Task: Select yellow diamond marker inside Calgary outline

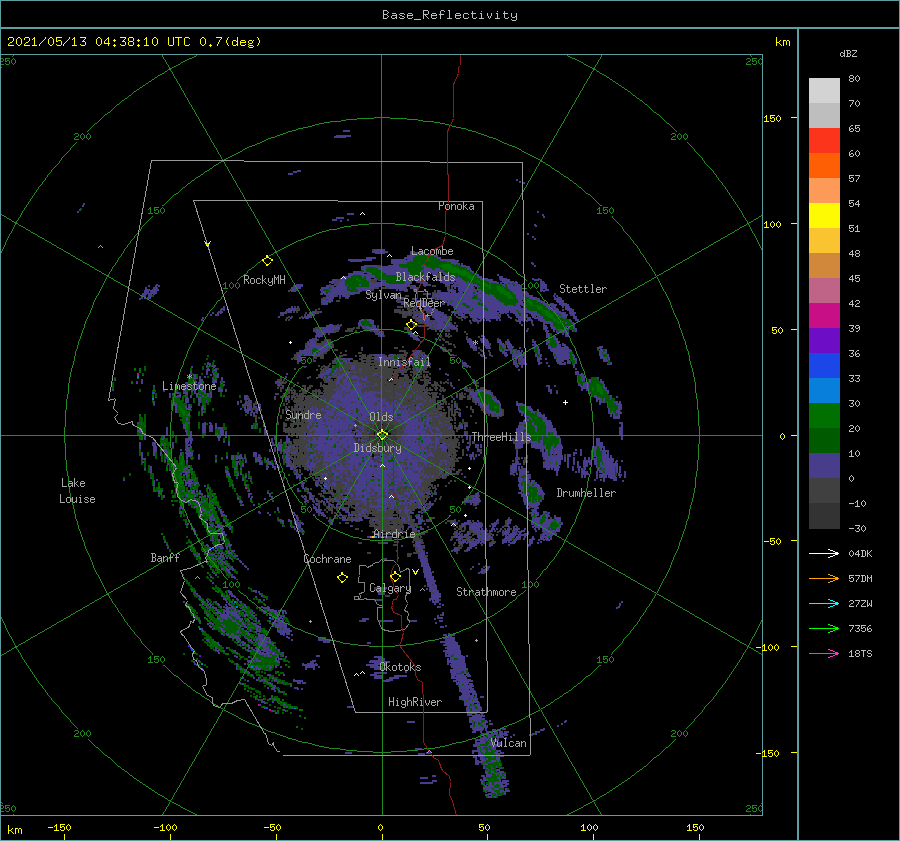Action: pos(395,576)
